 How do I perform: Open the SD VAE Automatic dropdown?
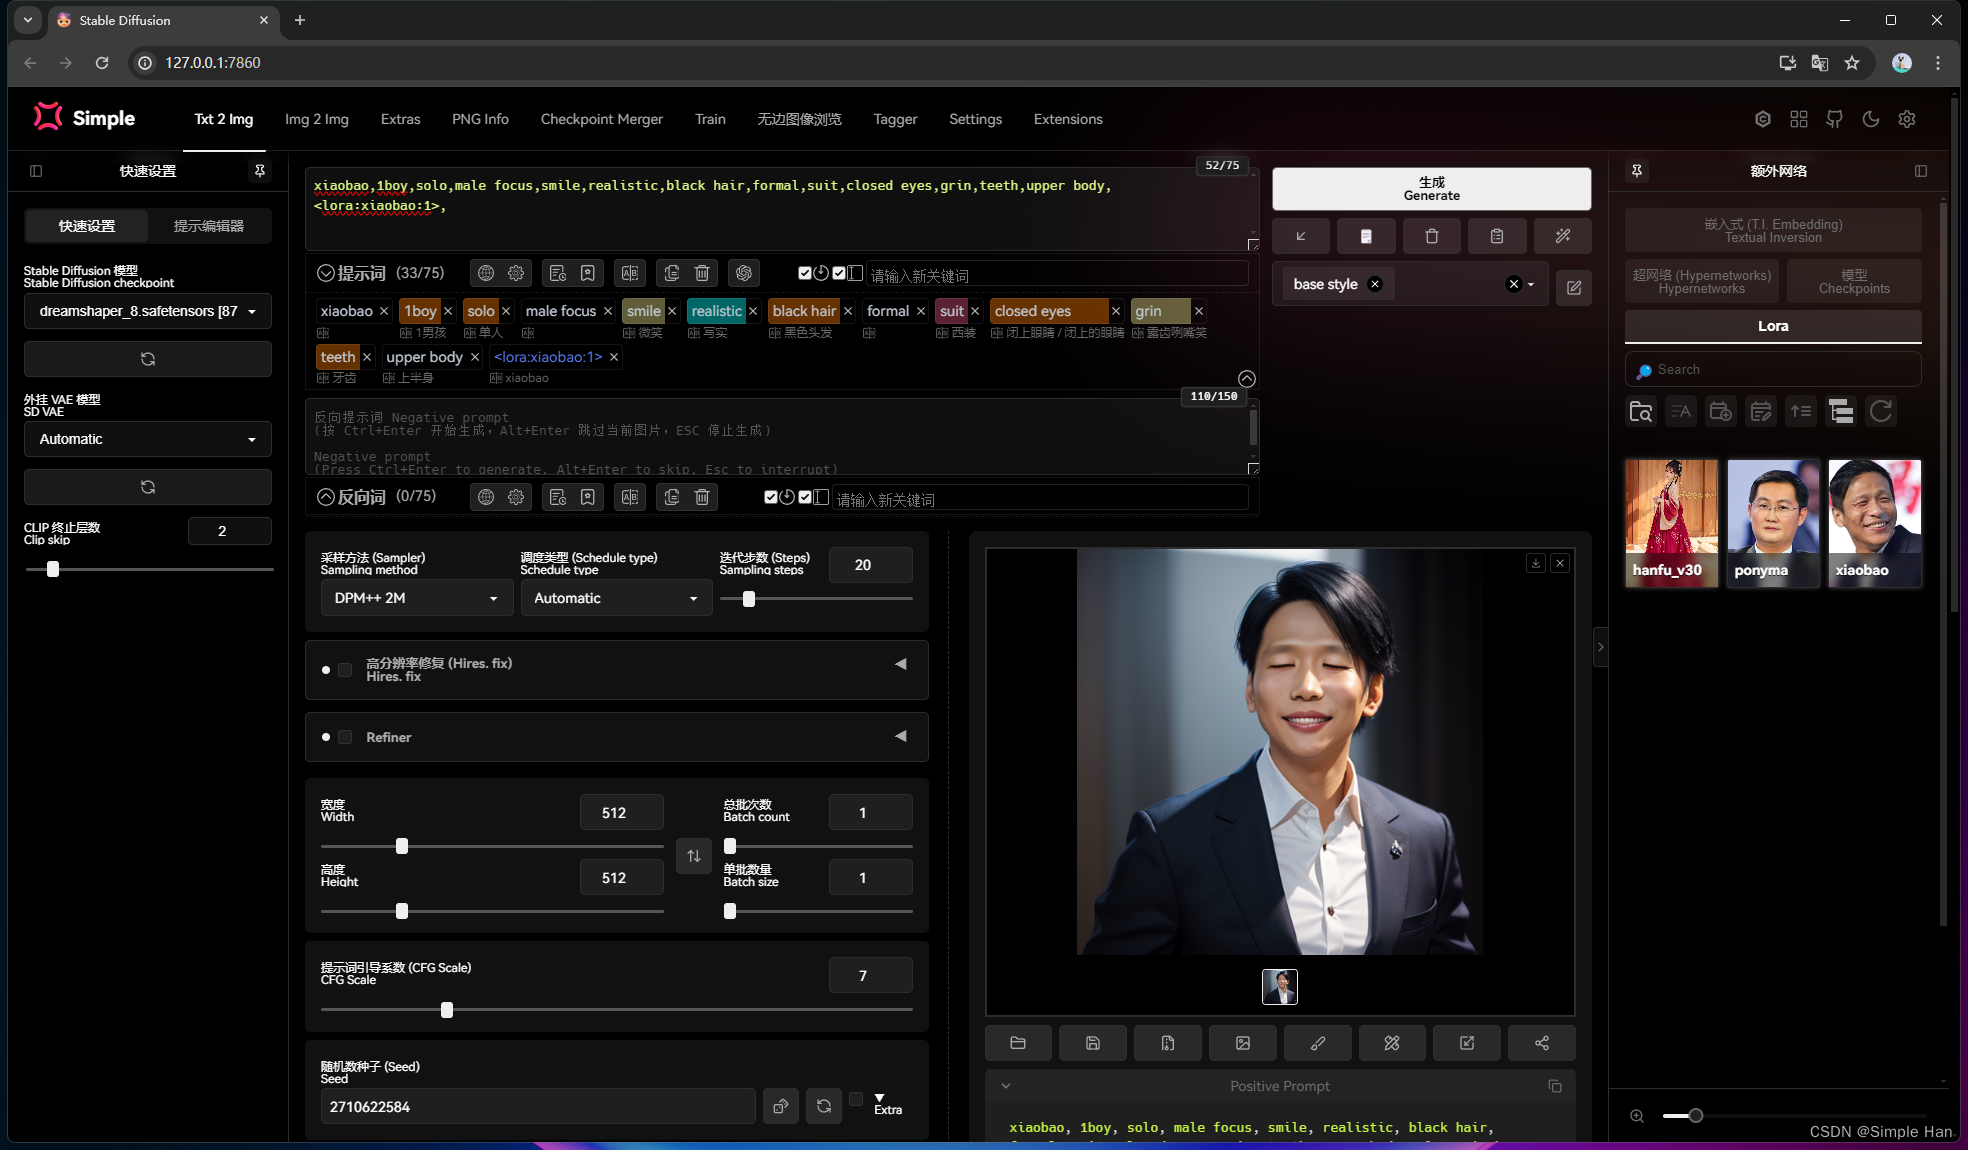point(147,439)
